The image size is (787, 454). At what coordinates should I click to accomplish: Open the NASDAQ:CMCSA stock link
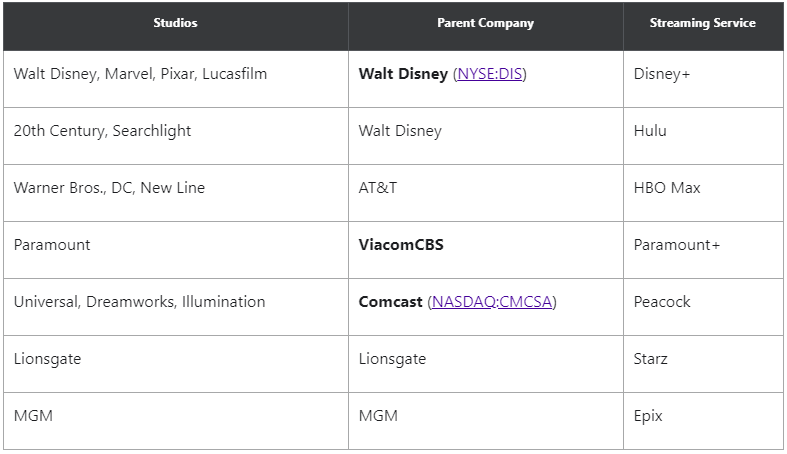(x=492, y=302)
